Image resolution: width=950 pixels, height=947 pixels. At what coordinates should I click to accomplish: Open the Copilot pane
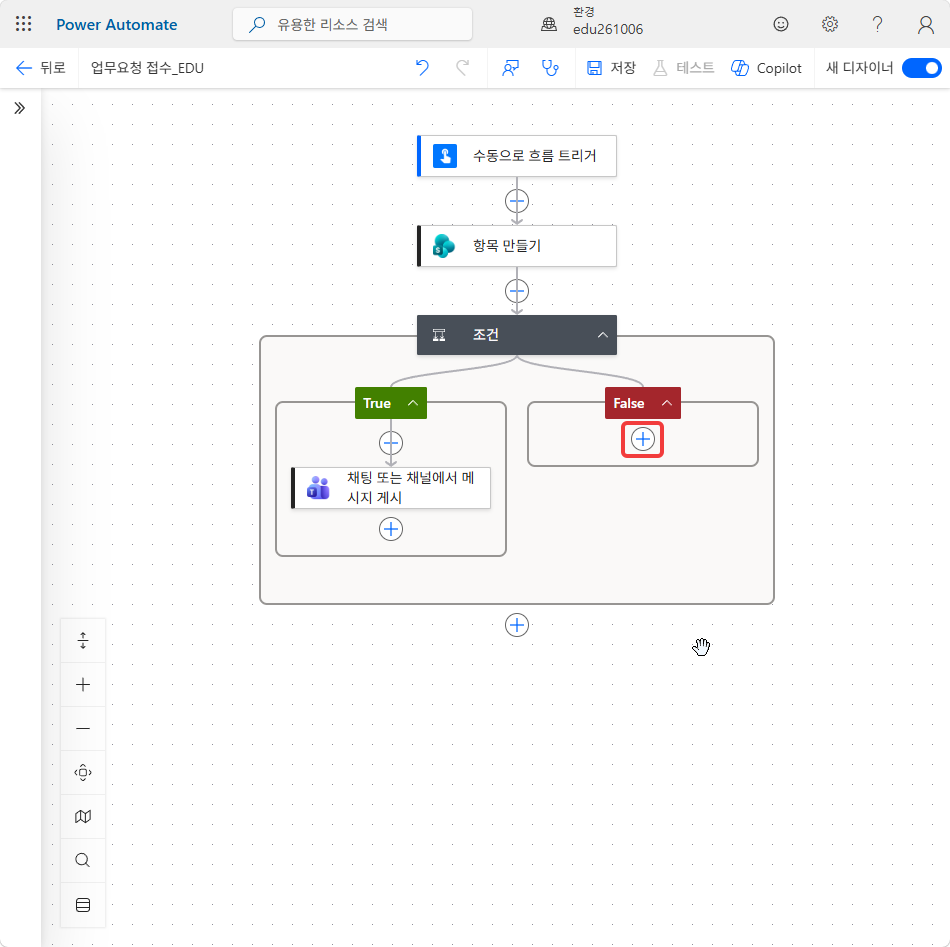pos(766,68)
